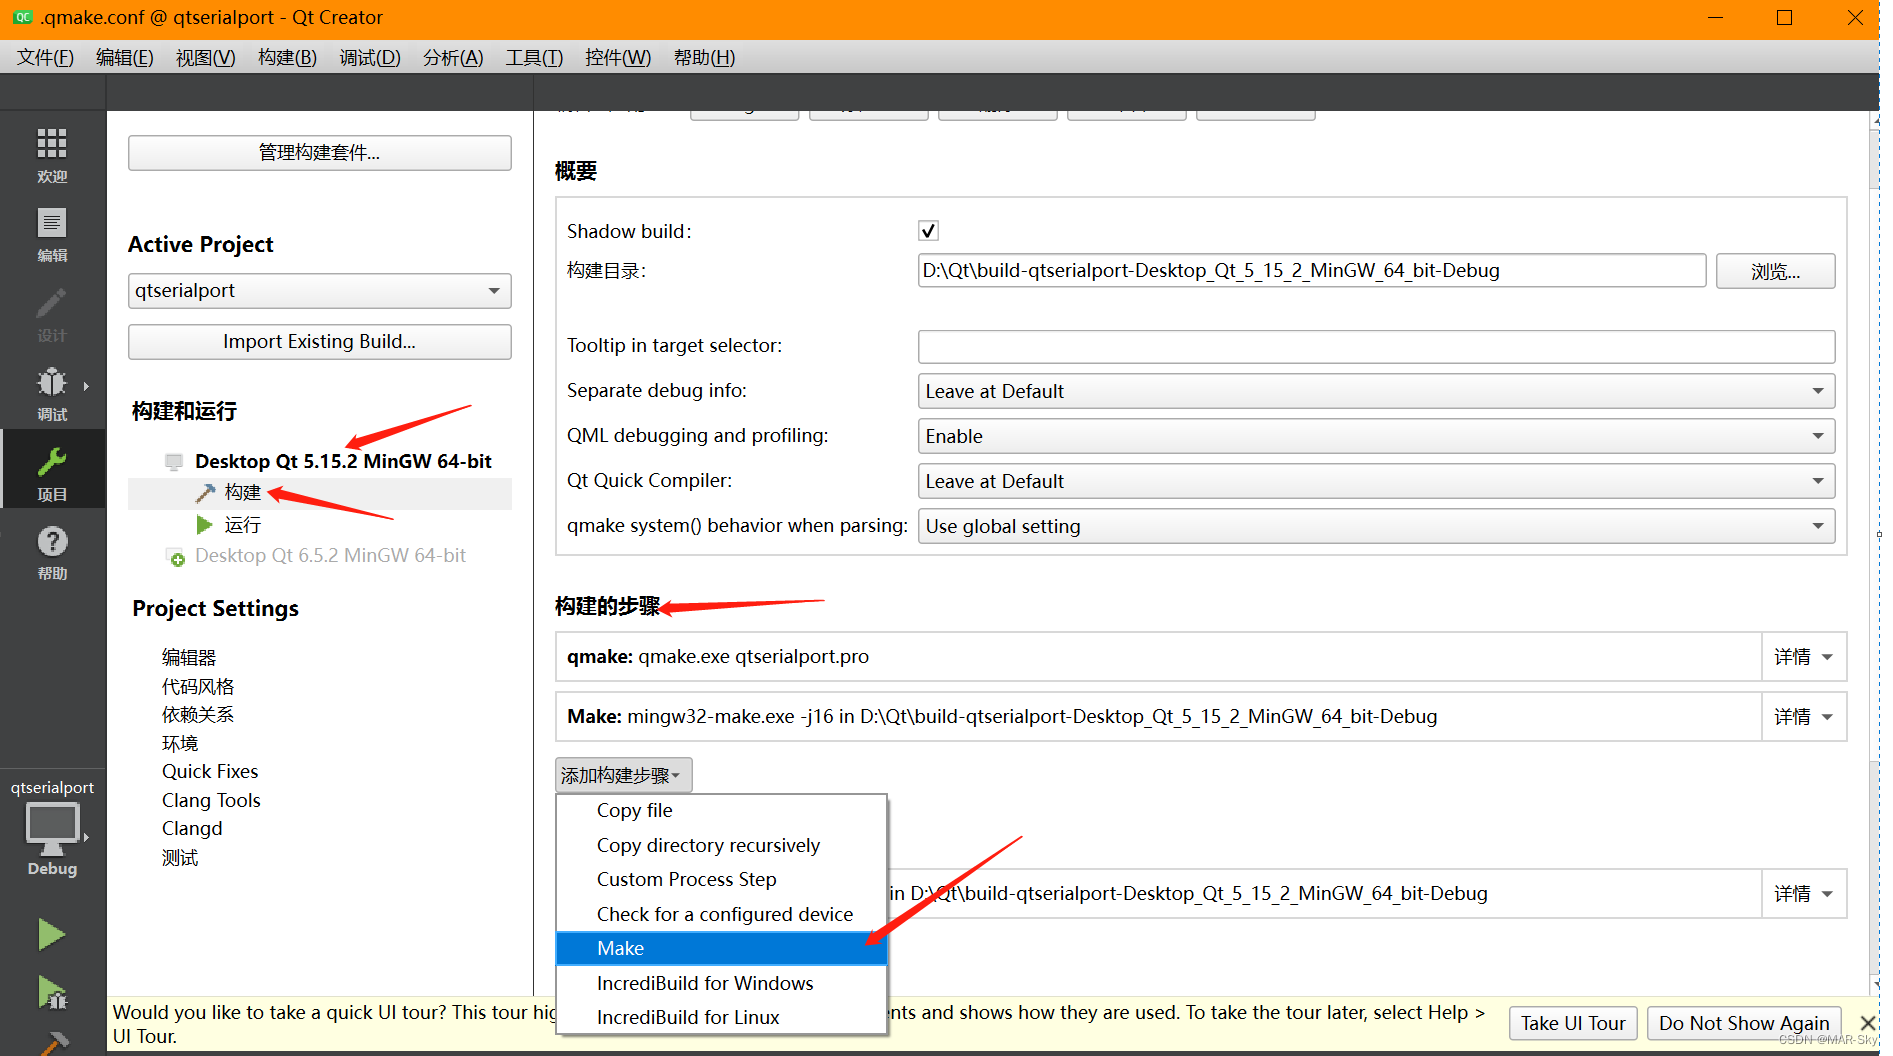The image size is (1893, 1056).
Task: Open the Separate debug info dropdown
Action: (x=1376, y=391)
